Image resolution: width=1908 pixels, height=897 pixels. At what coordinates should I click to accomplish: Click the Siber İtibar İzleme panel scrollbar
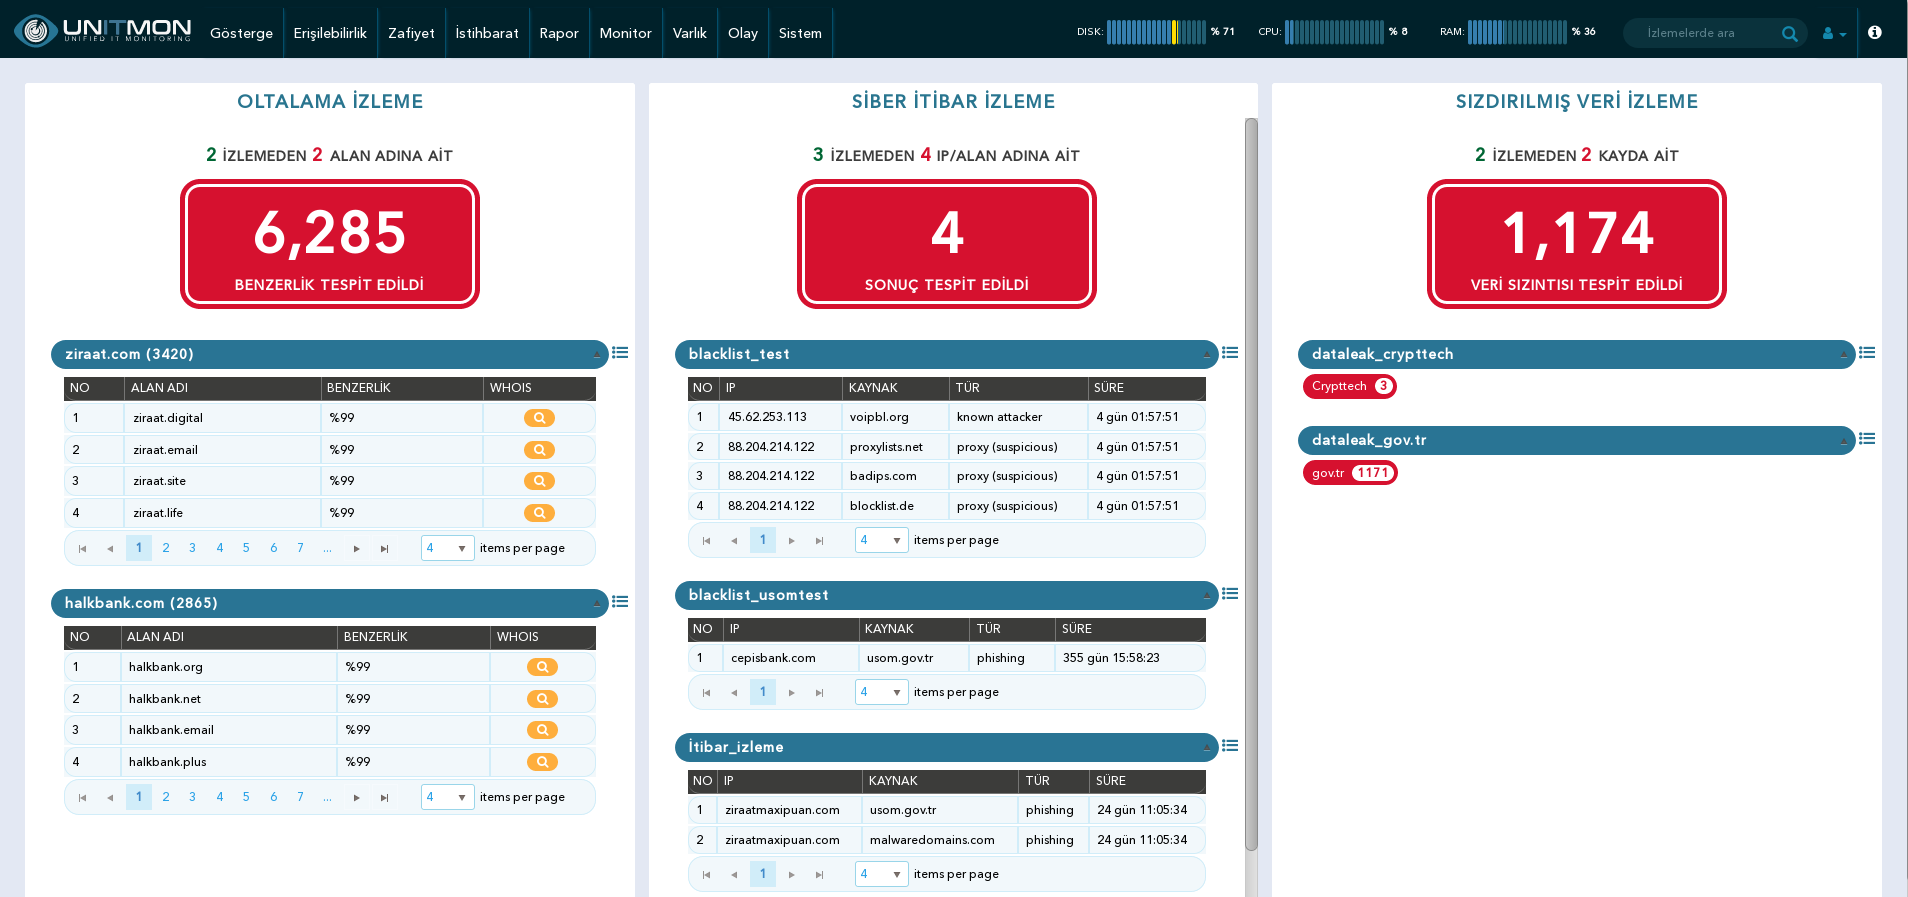click(x=1251, y=485)
